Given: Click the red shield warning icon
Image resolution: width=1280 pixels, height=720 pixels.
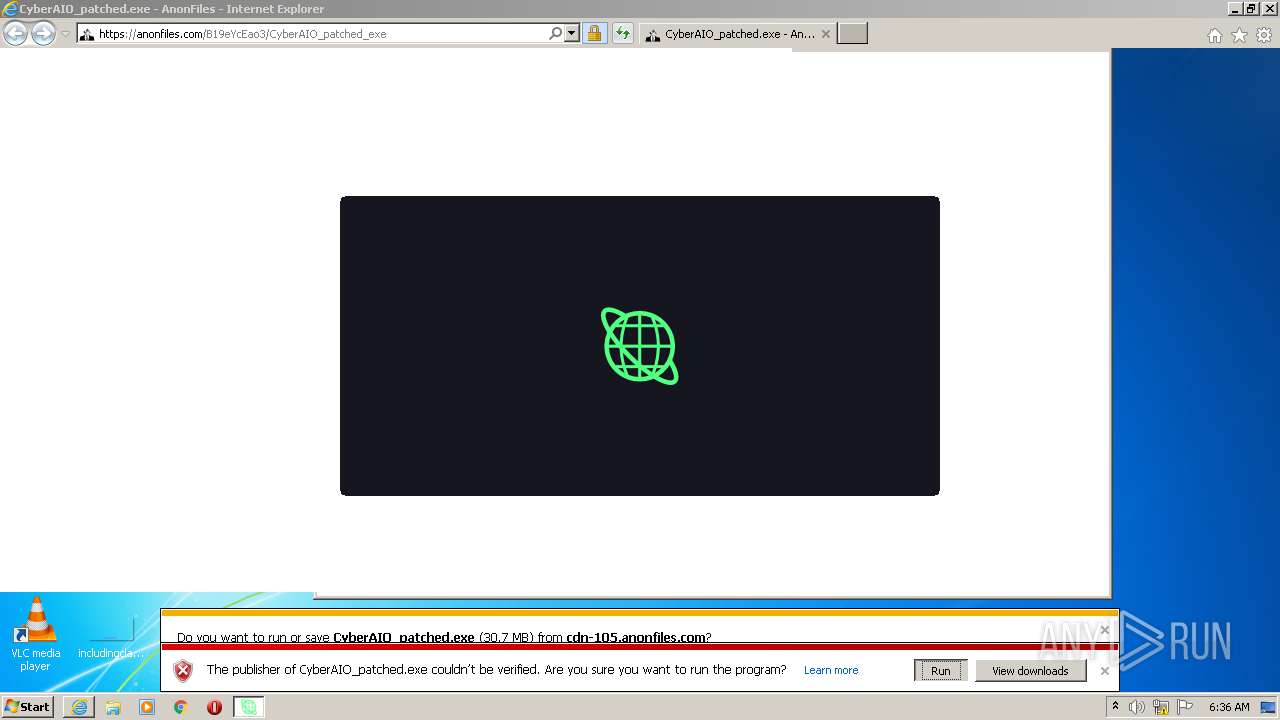Looking at the screenshot, I should pyautogui.click(x=182, y=670).
